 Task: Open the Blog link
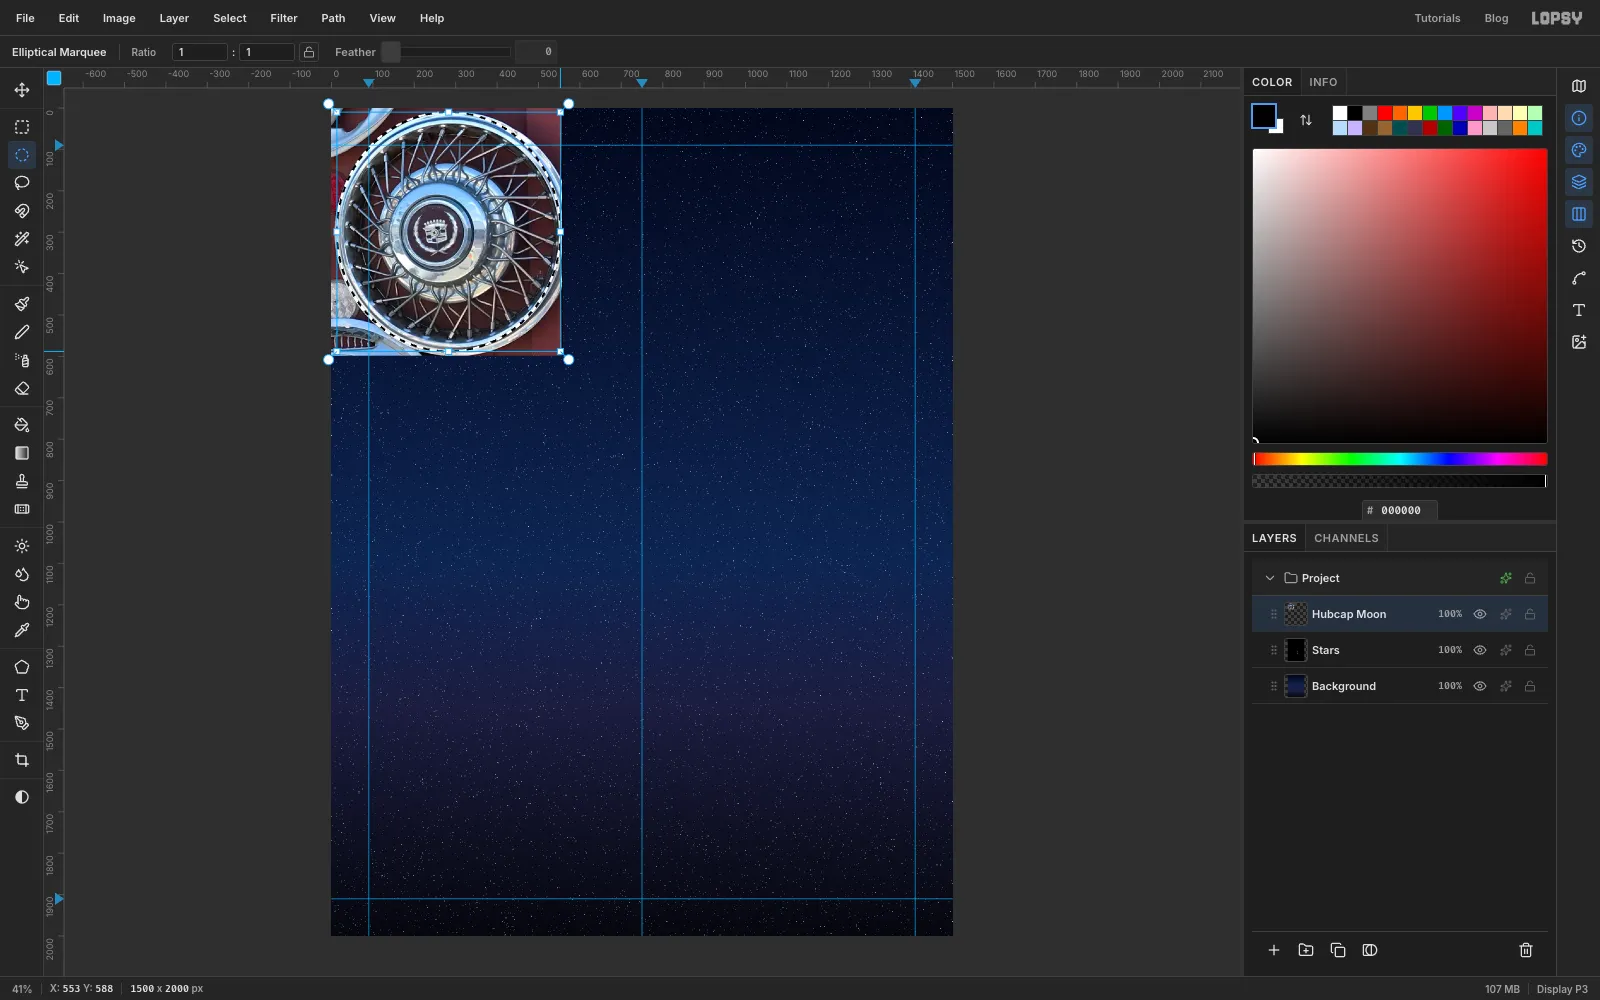click(x=1496, y=18)
